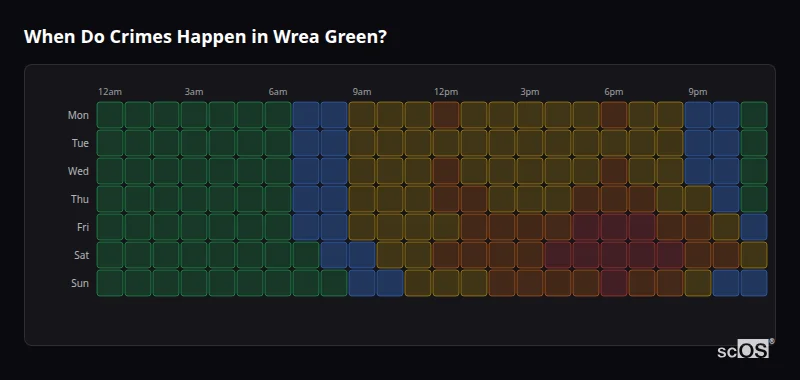Select the Saturday 6pm red cell
This screenshot has height=380, width=800.
pyautogui.click(x=614, y=255)
